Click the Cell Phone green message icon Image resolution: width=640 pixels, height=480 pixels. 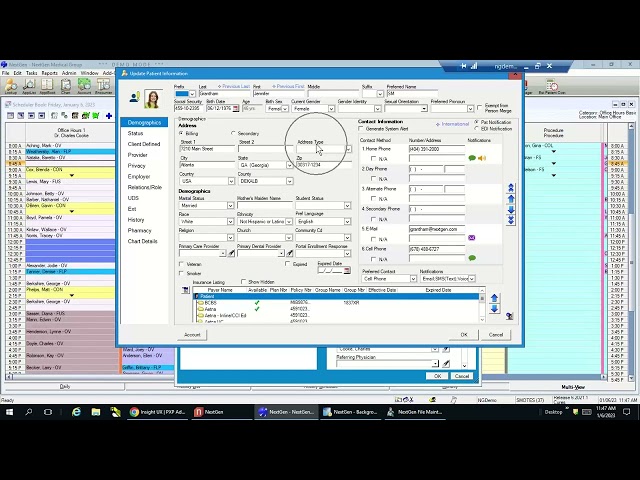click(472, 258)
